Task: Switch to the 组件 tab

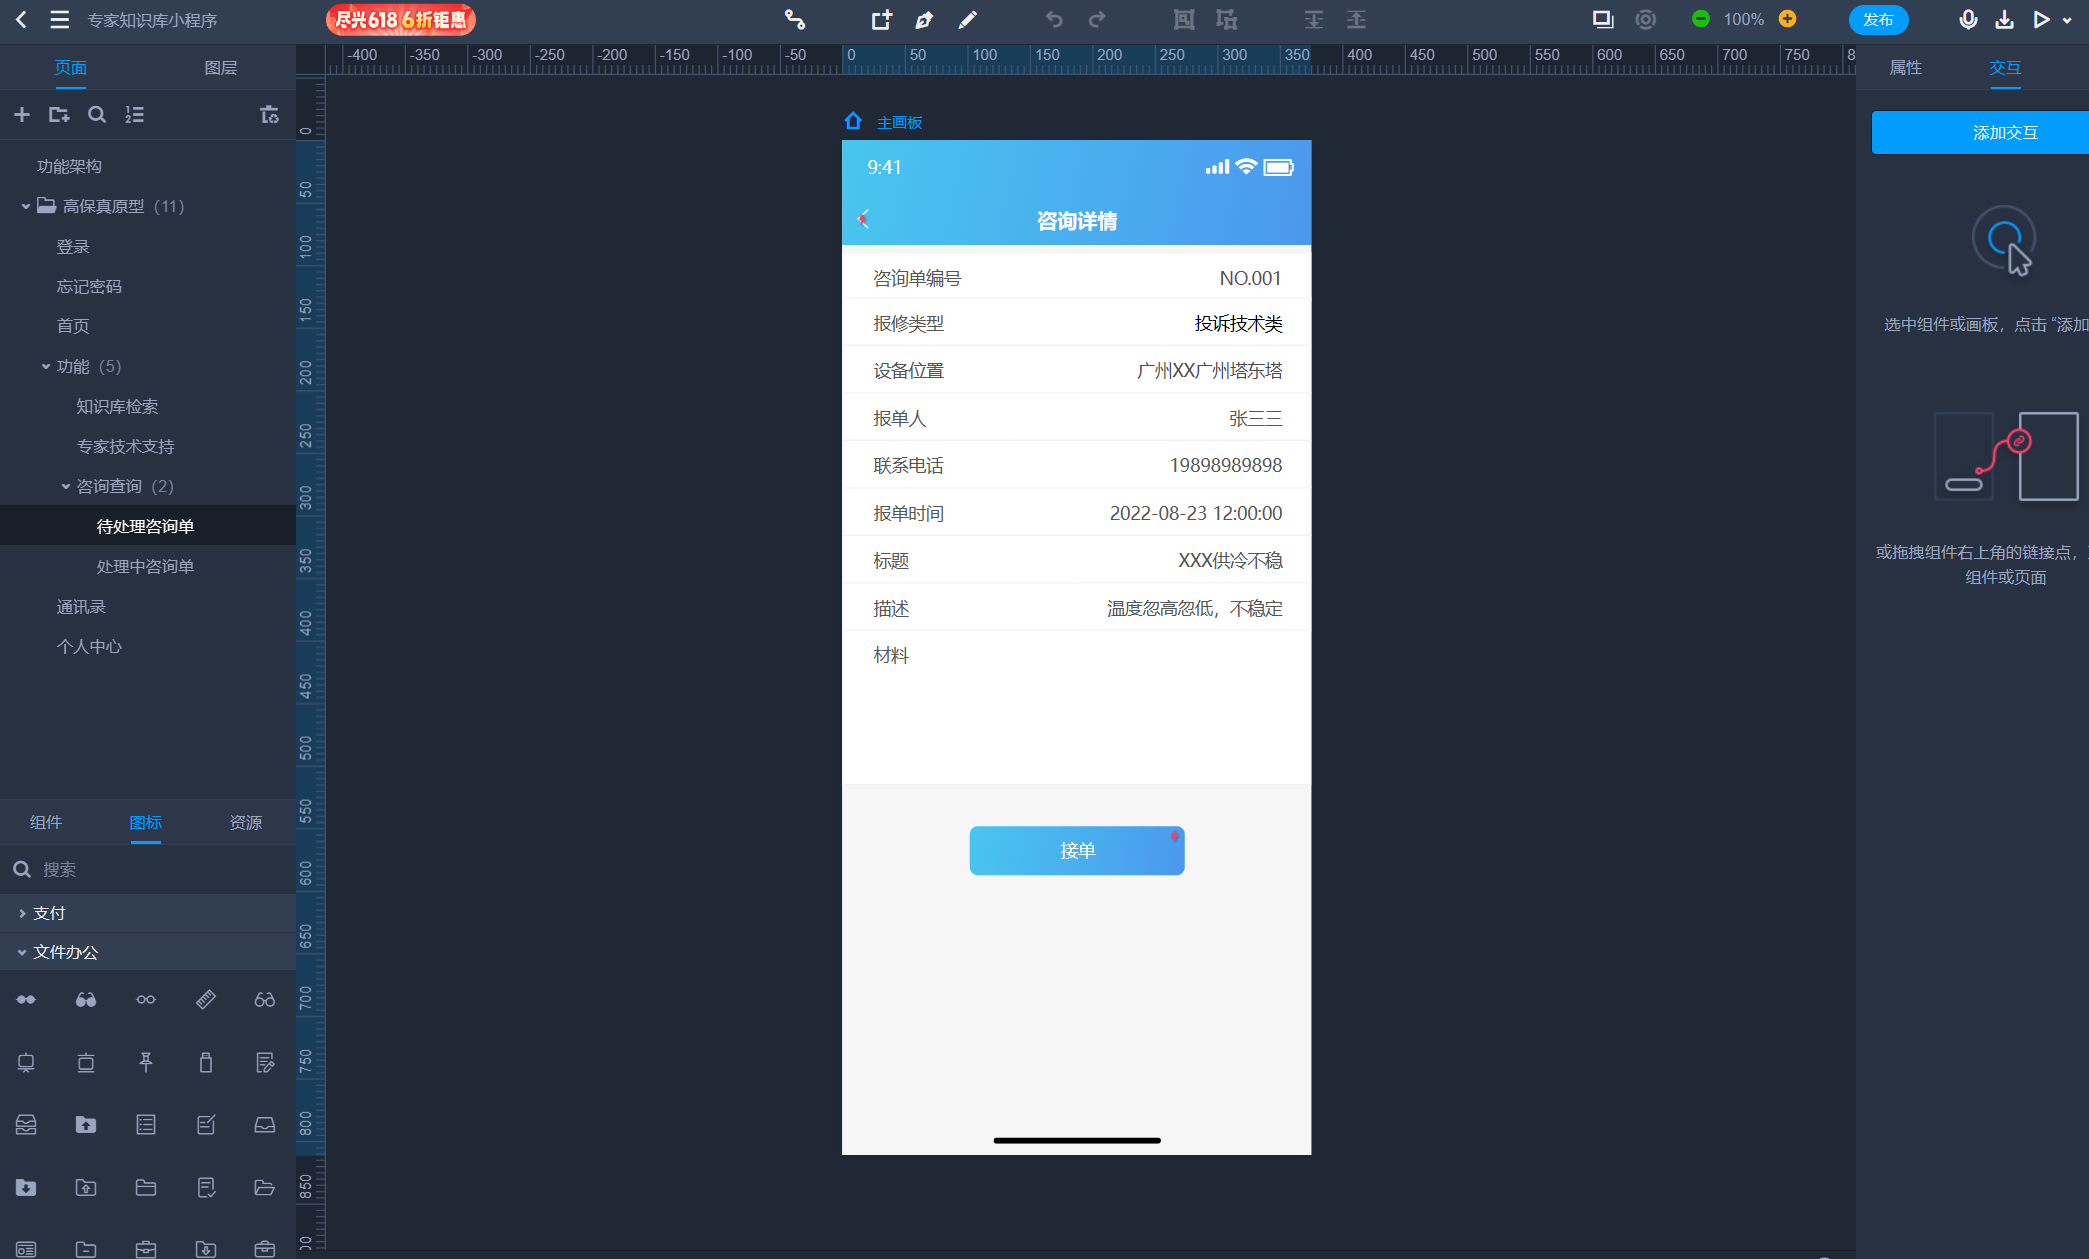Action: (46, 822)
